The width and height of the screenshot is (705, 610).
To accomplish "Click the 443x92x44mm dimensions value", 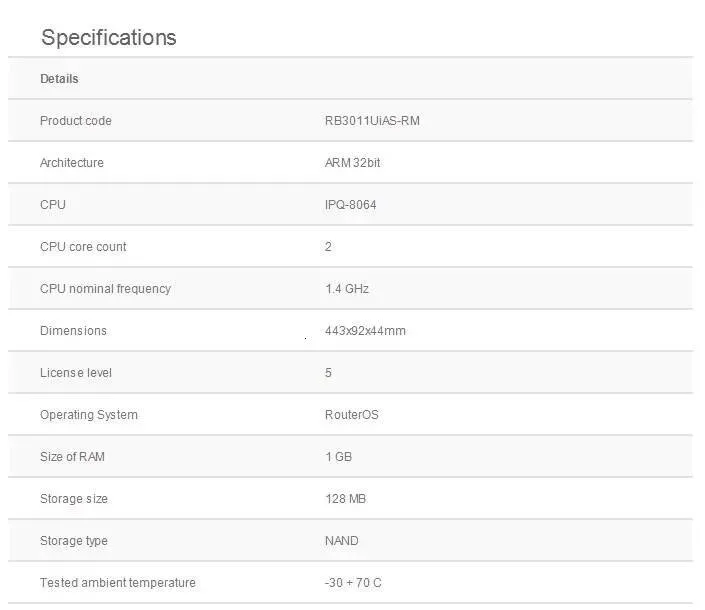I will 365,331.
